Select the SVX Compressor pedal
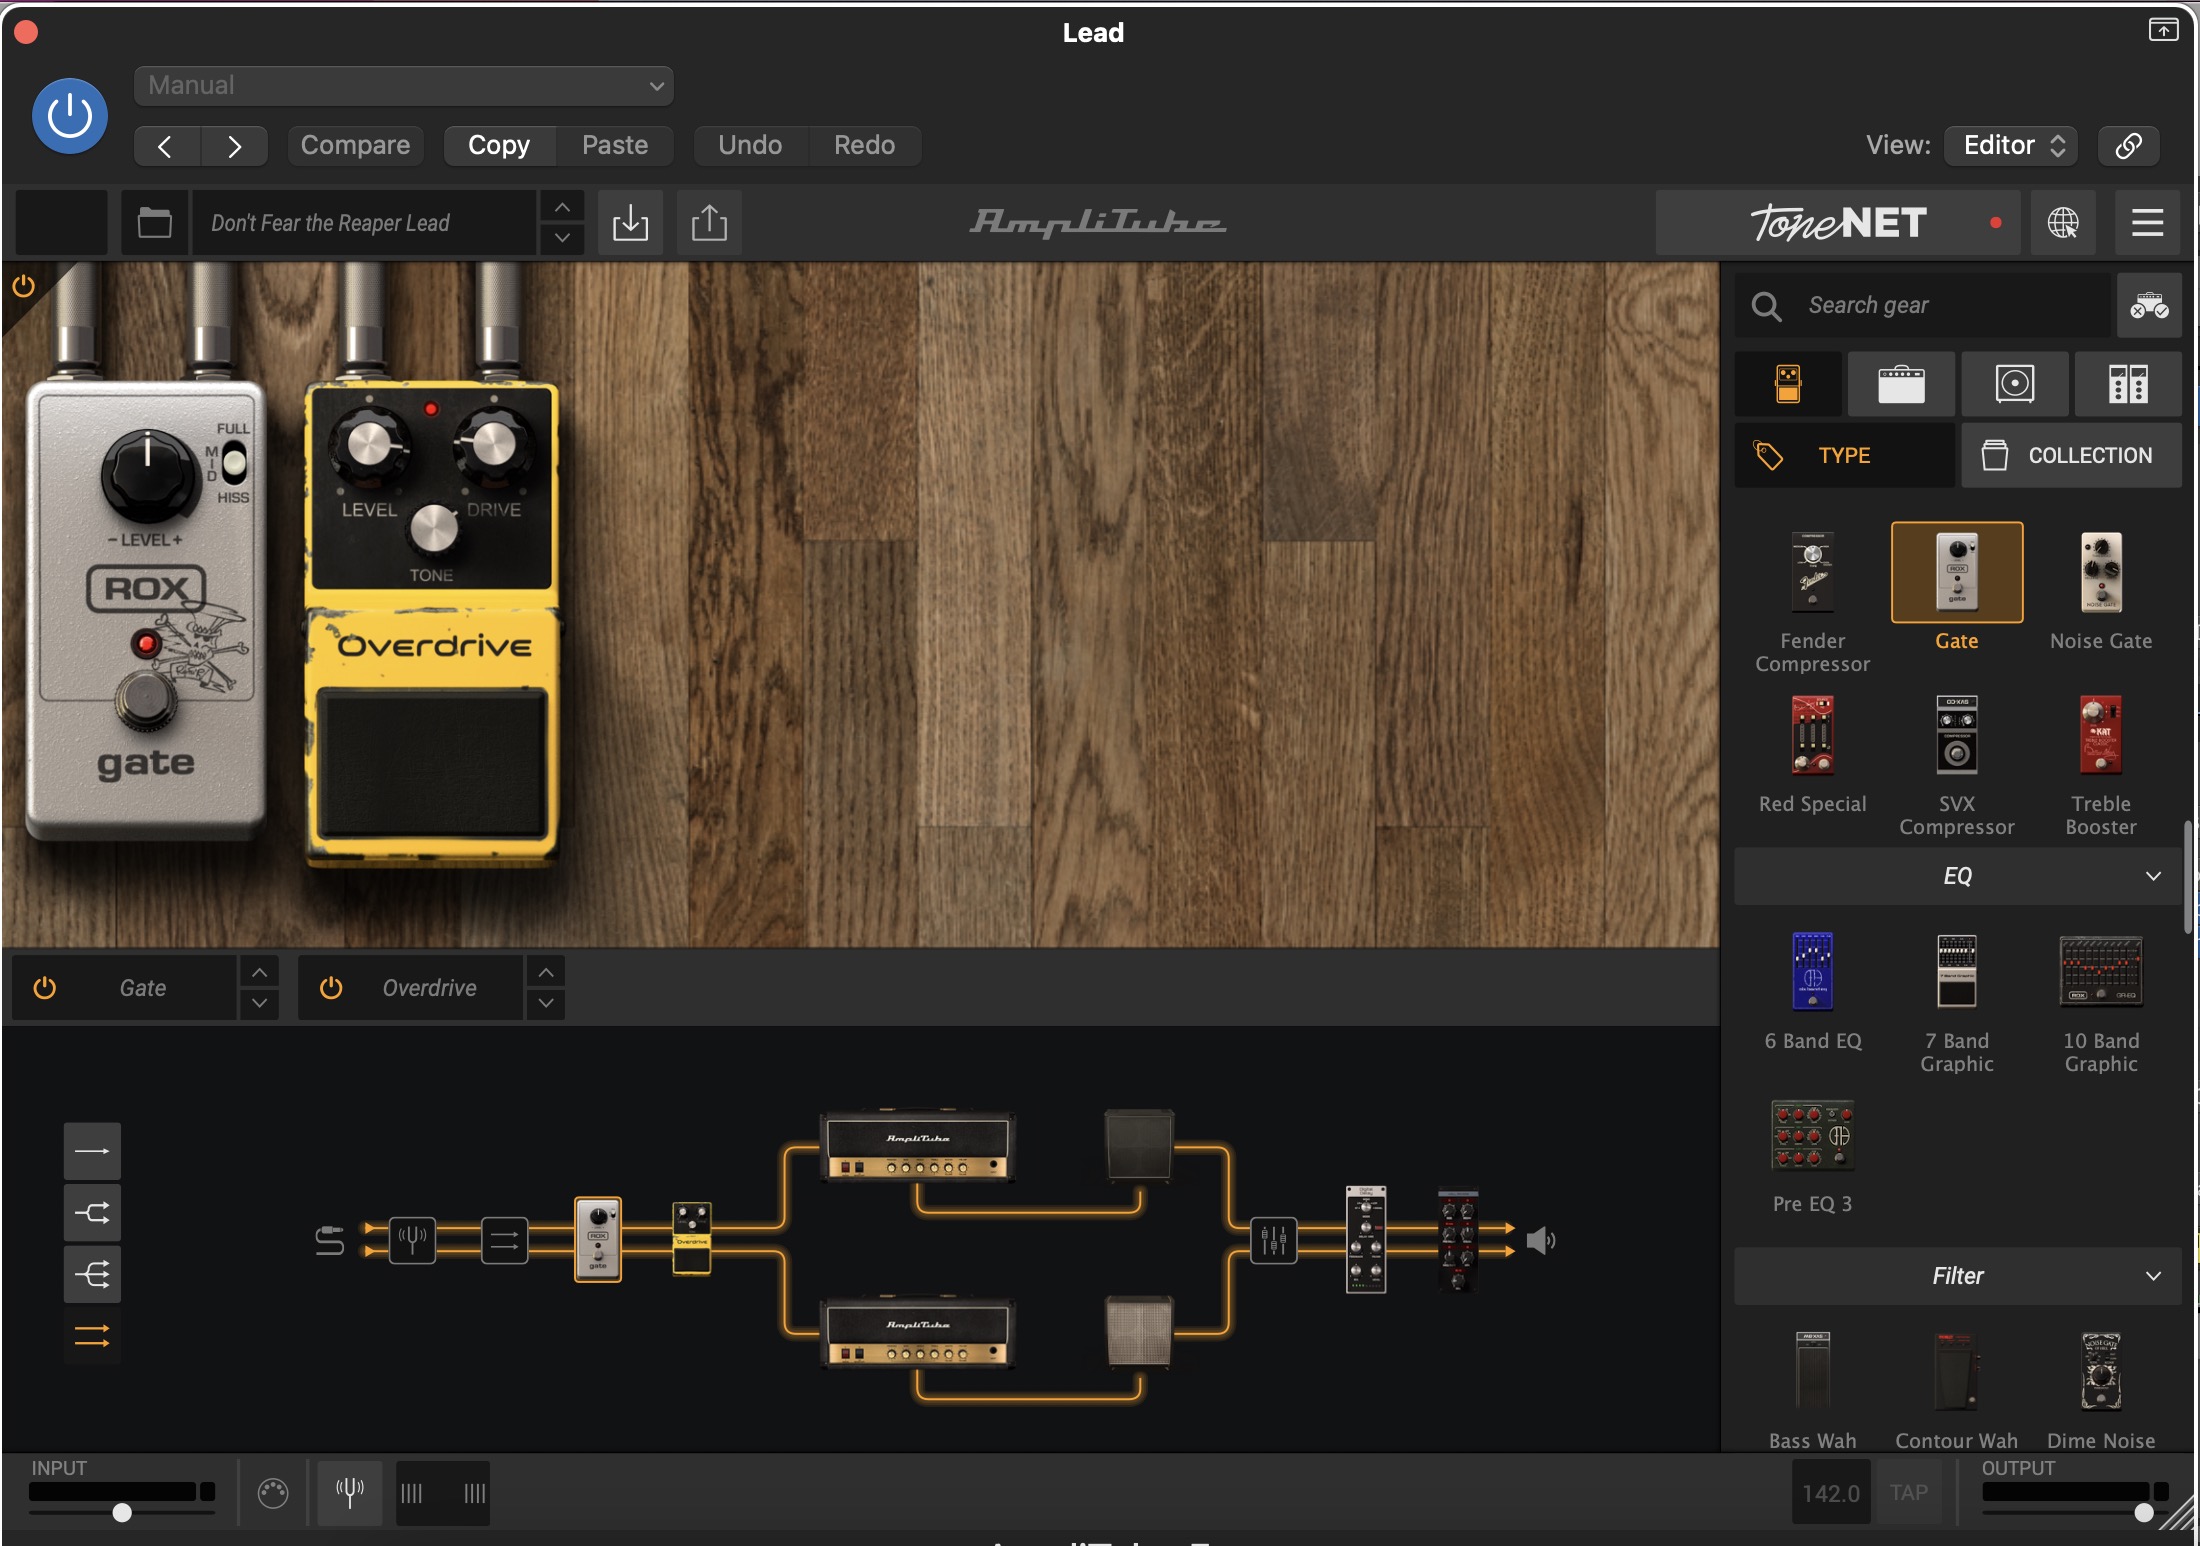This screenshot has width=2200, height=1546. 1956,765
